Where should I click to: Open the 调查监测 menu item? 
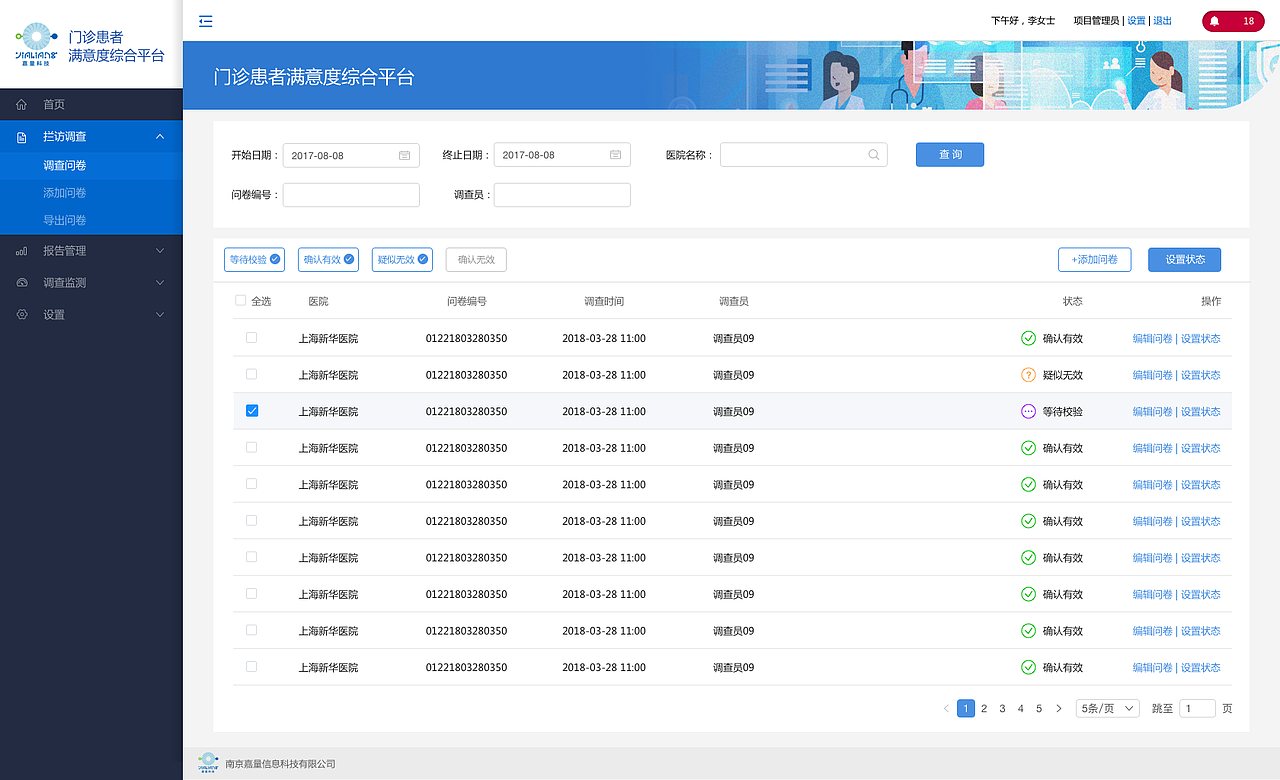(91, 283)
